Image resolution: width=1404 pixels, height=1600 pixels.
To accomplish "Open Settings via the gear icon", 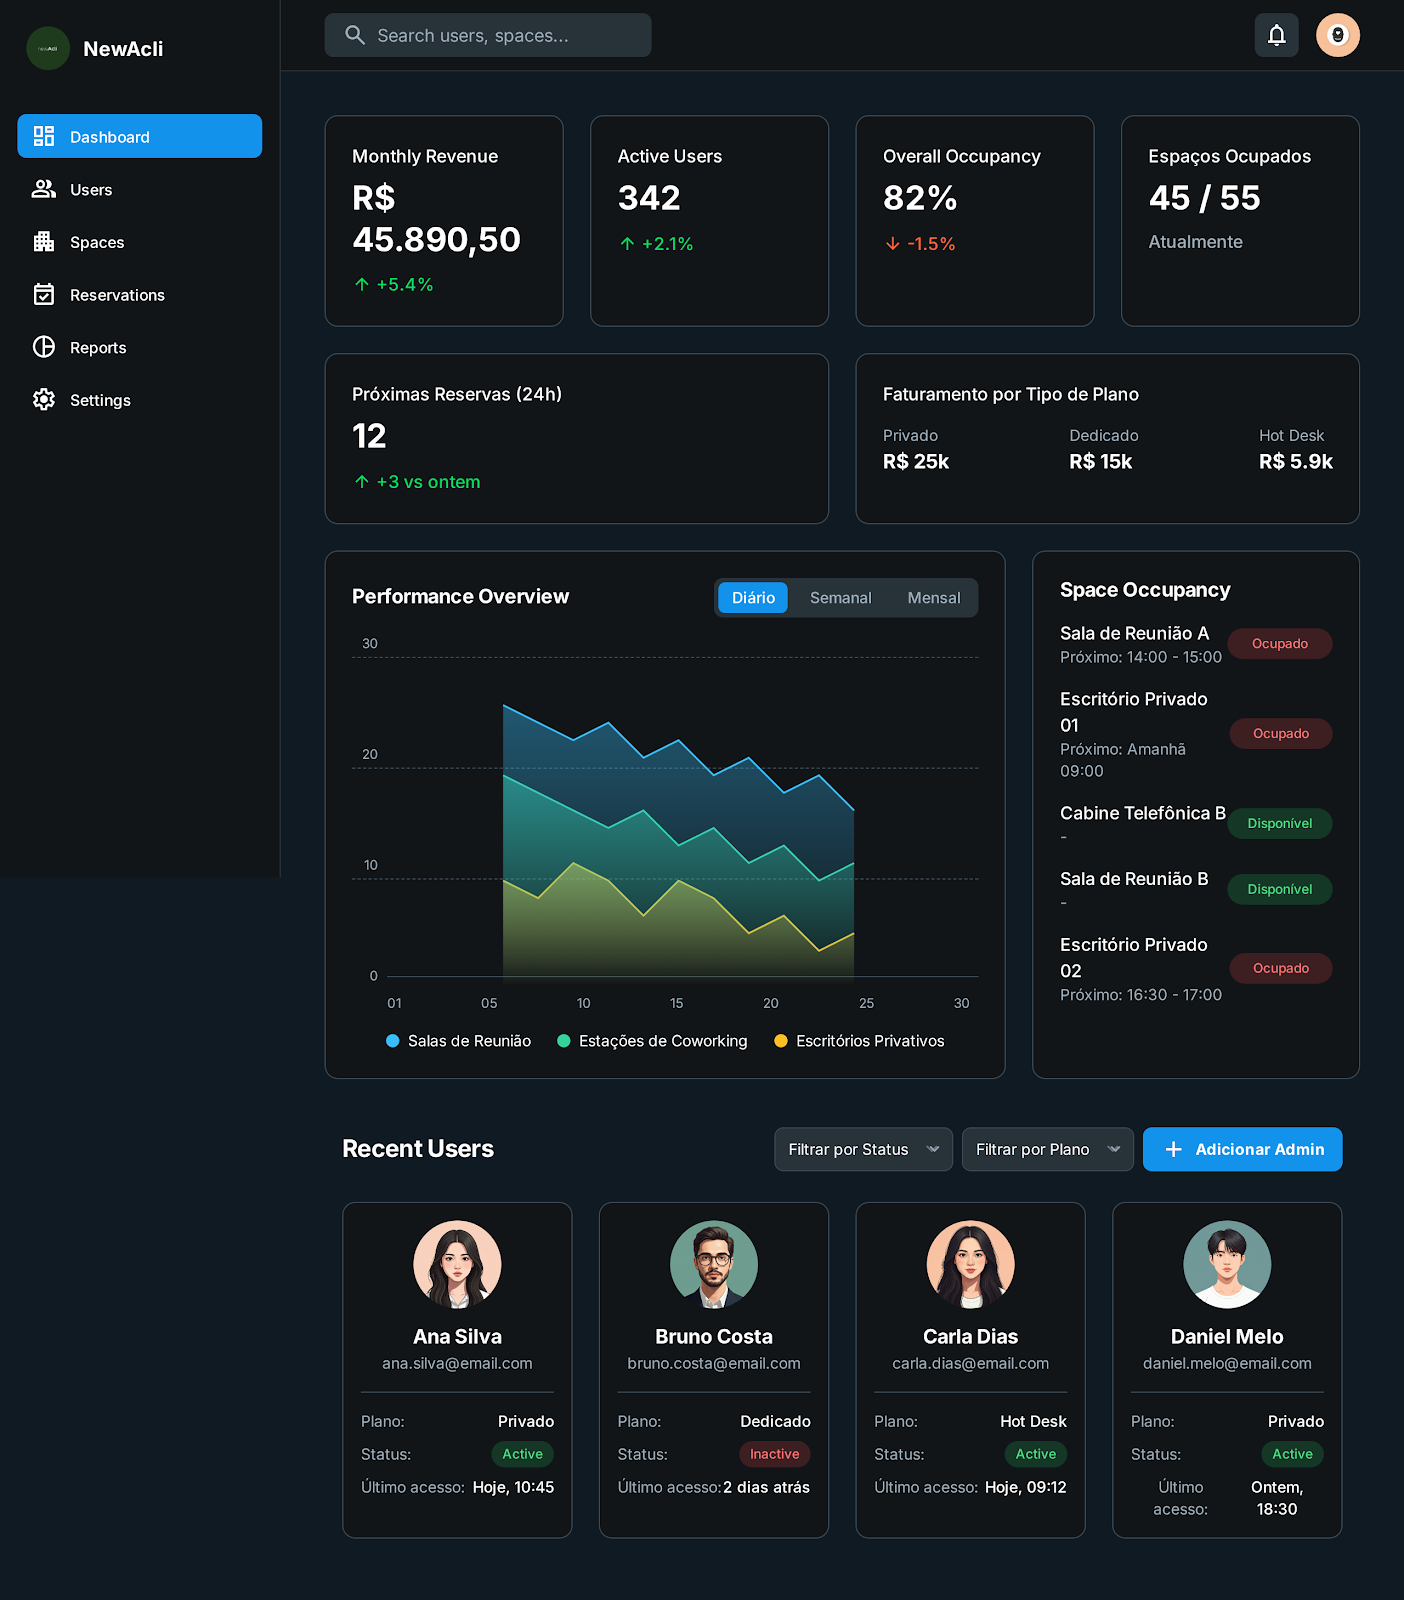I will pos(44,399).
